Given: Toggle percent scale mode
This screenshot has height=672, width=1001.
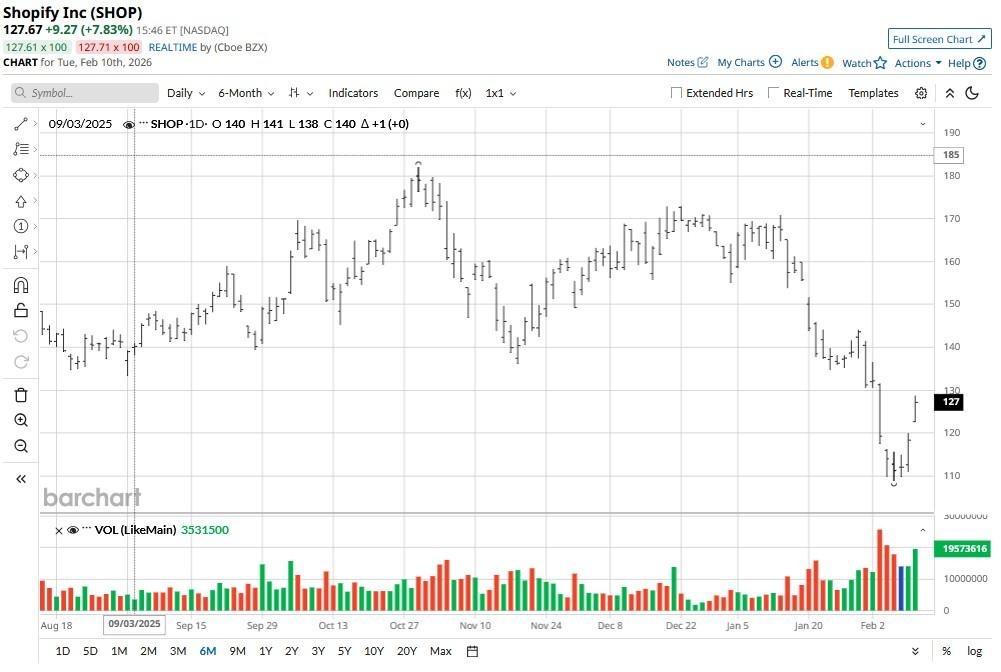Looking at the screenshot, I should pos(946,652).
